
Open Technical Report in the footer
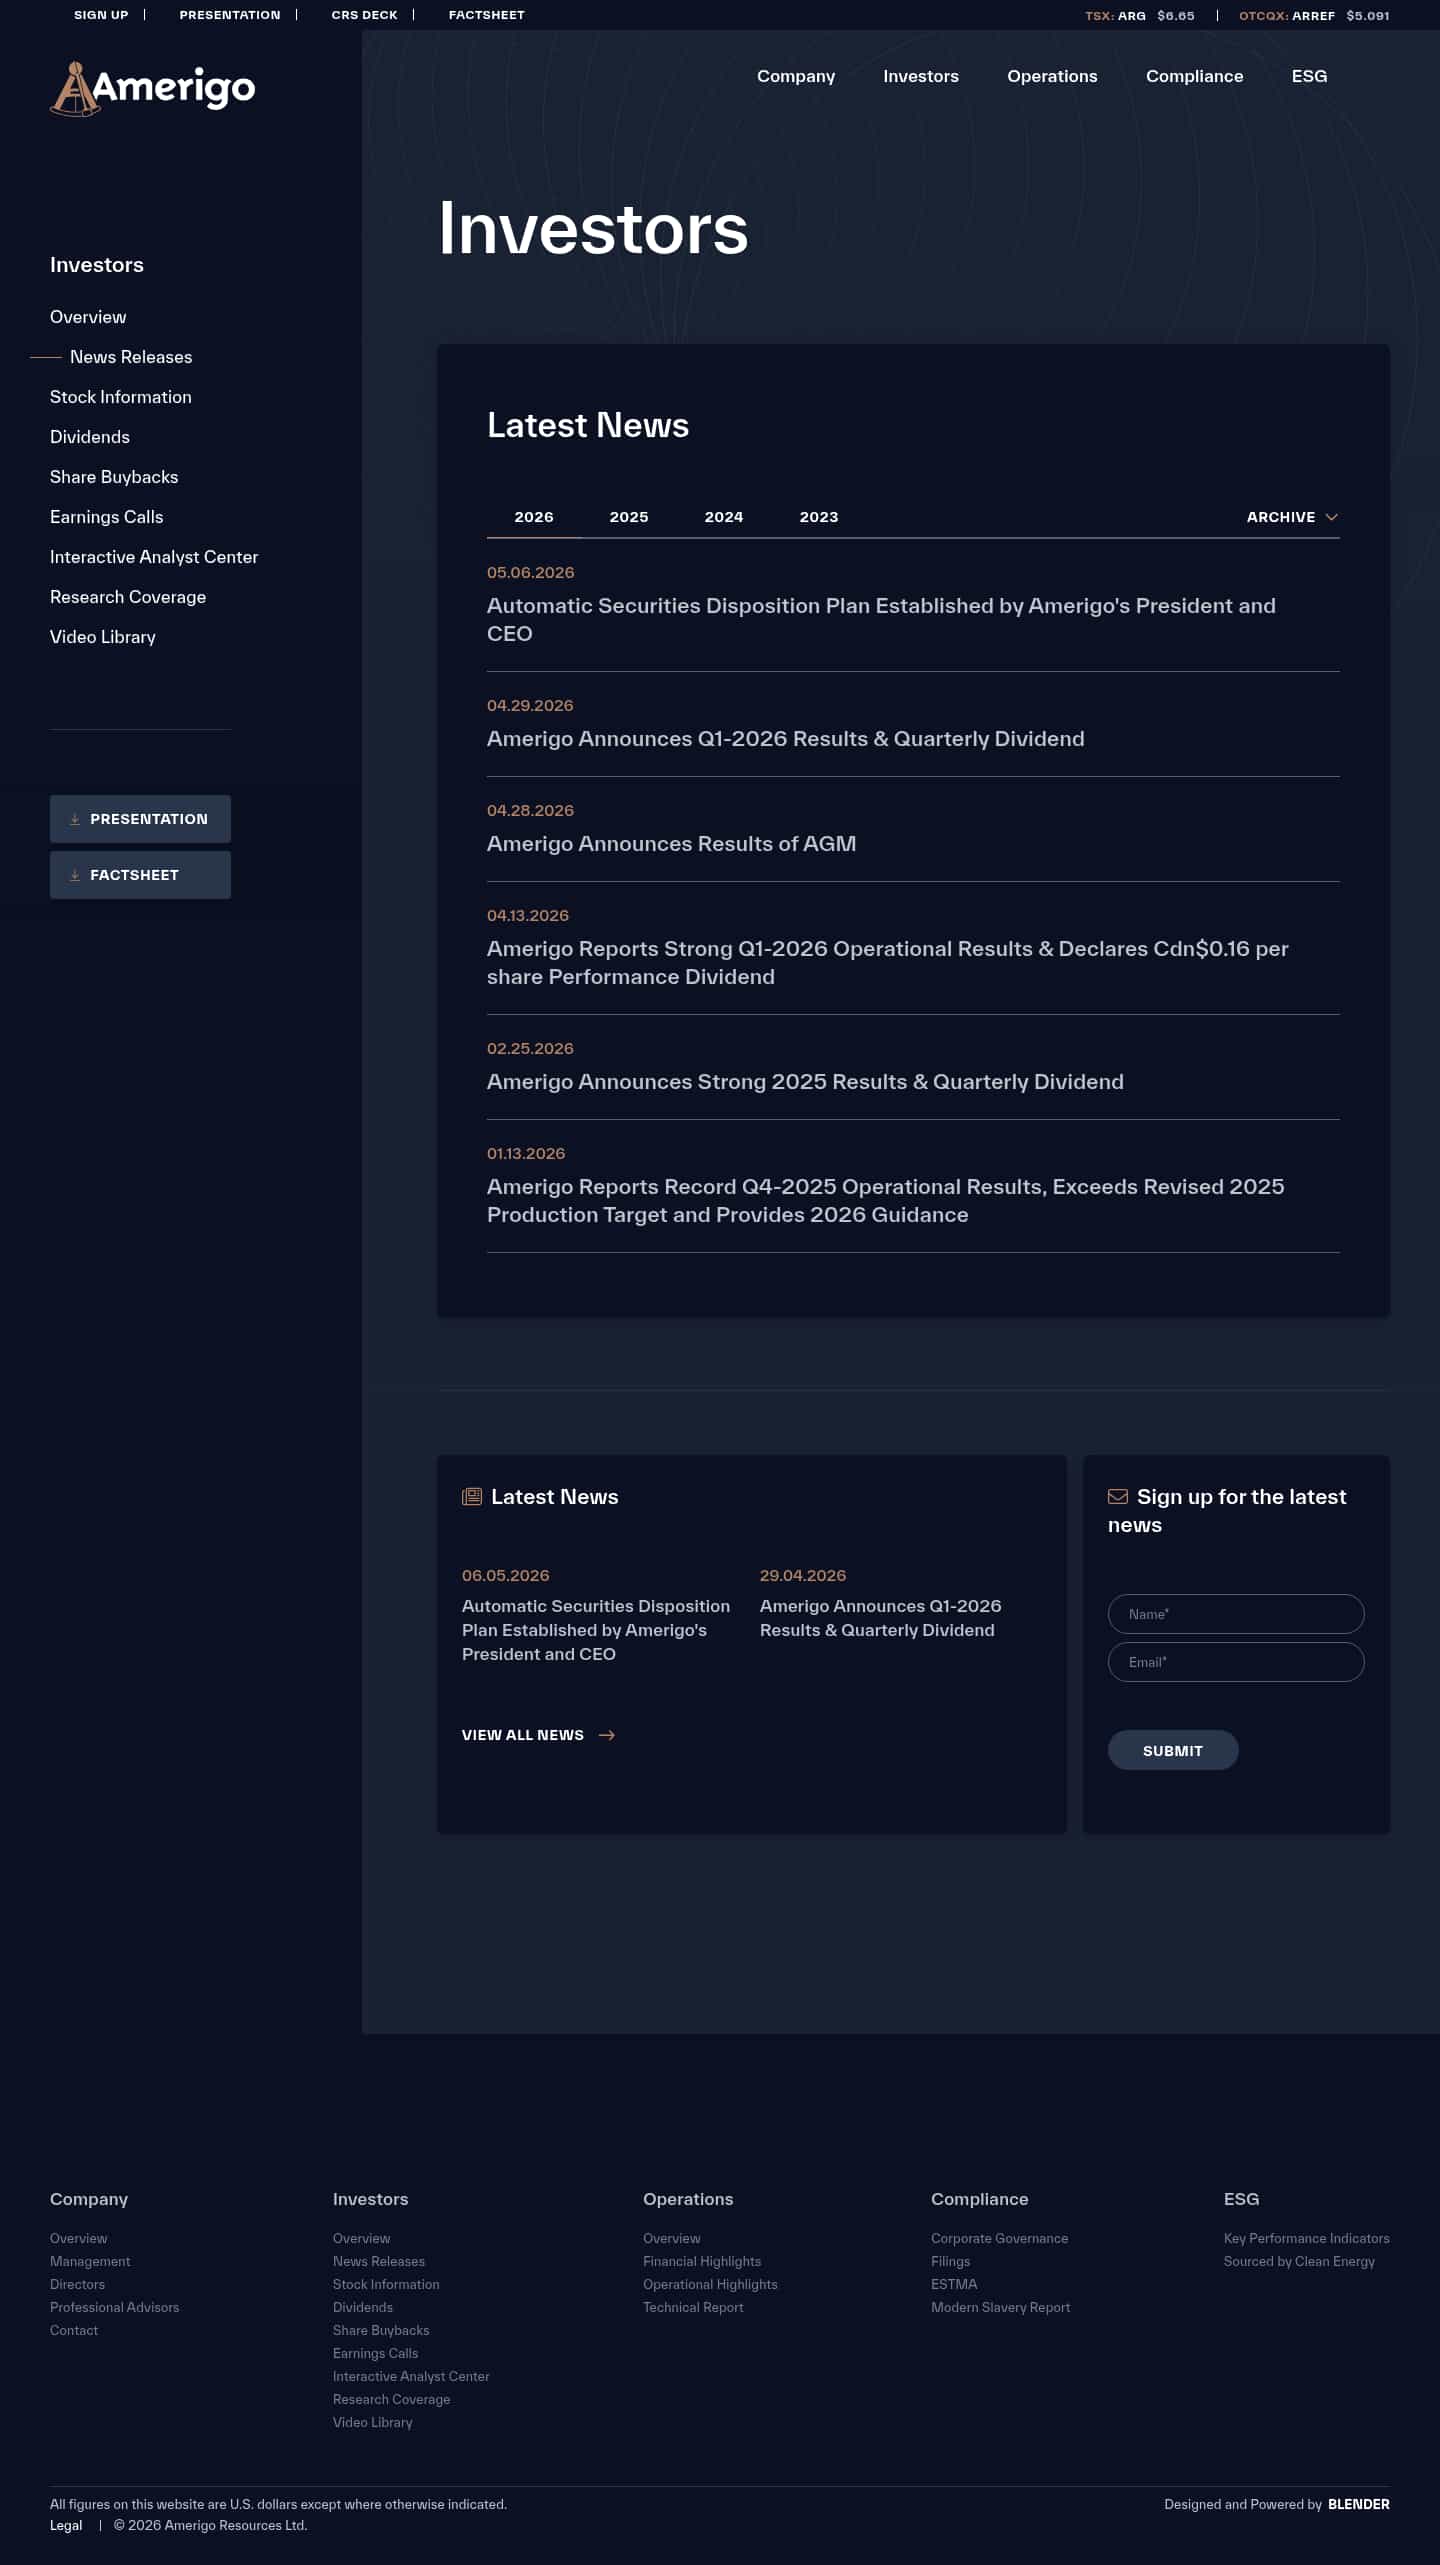pyautogui.click(x=693, y=2307)
